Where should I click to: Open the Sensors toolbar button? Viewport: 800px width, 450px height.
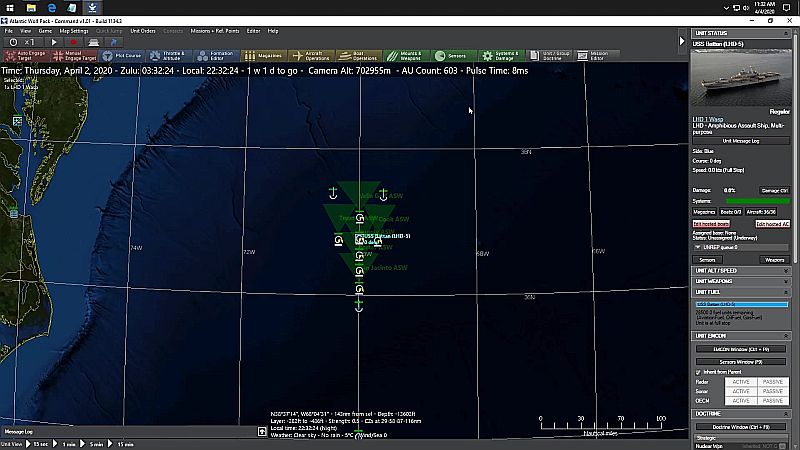452,56
